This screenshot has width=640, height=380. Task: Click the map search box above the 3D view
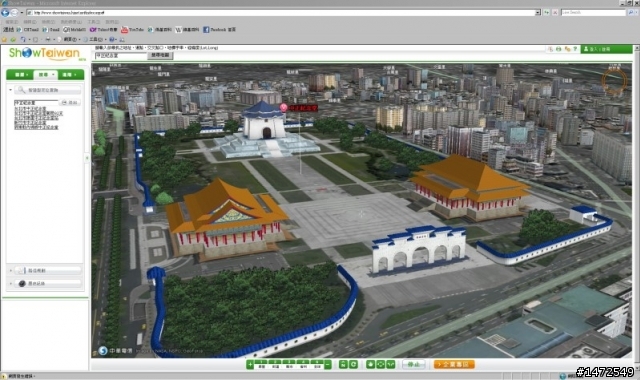pos(121,56)
